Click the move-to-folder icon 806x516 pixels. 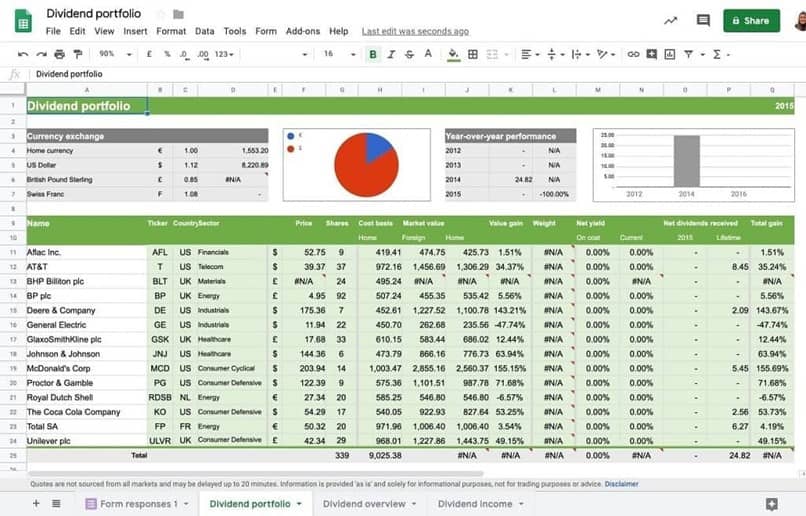tap(178, 14)
